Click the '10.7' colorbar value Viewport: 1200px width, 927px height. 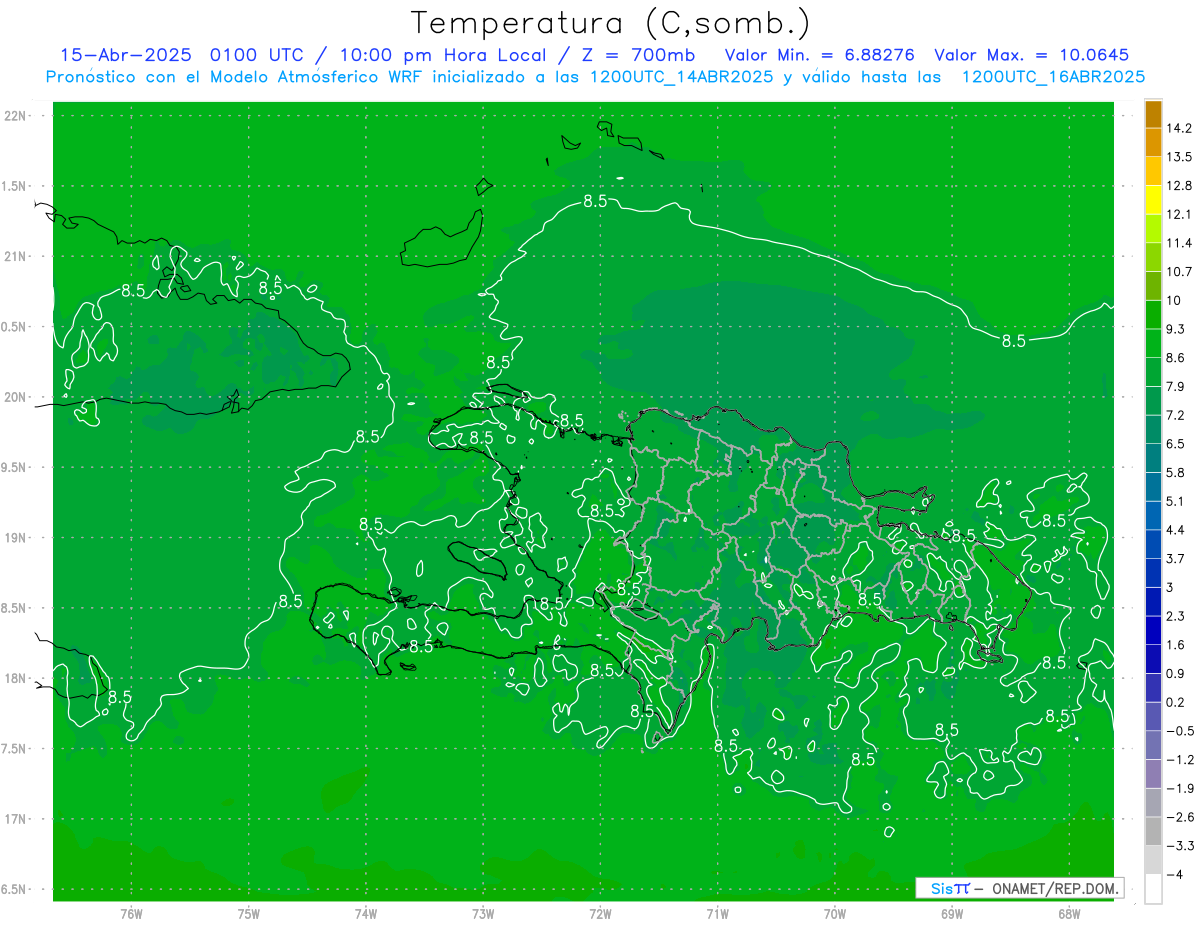[x=1180, y=272]
